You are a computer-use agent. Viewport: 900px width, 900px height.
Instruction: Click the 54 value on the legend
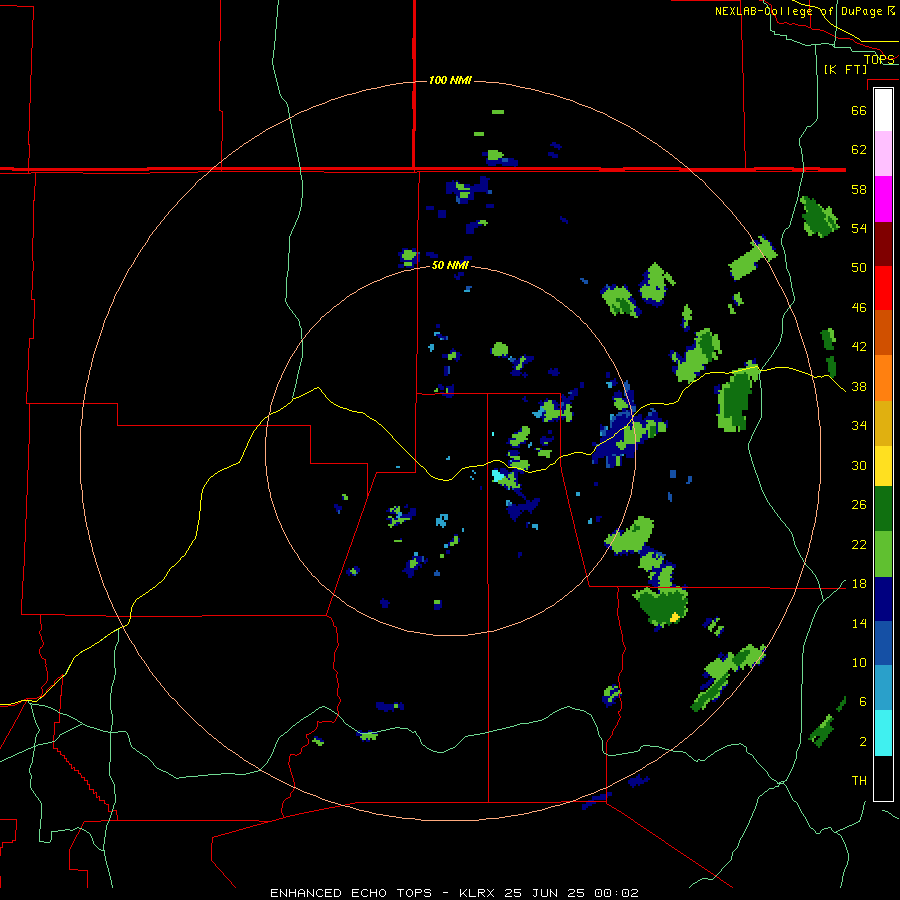859,228
